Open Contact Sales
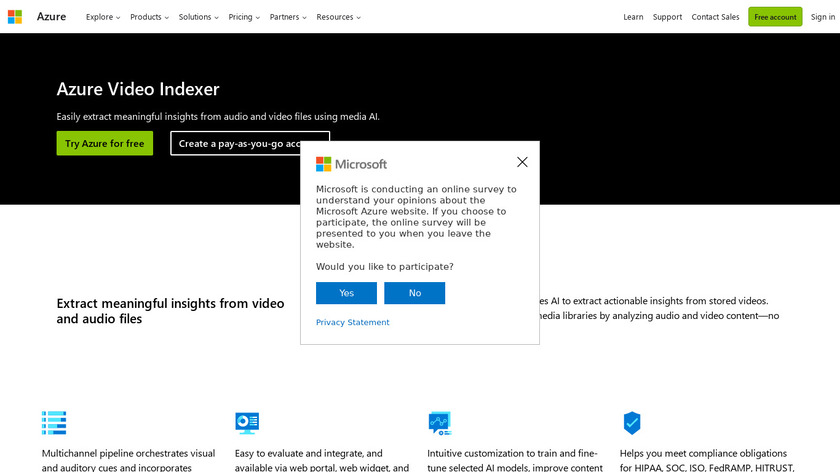Image resolution: width=840 pixels, height=472 pixels. (x=715, y=17)
